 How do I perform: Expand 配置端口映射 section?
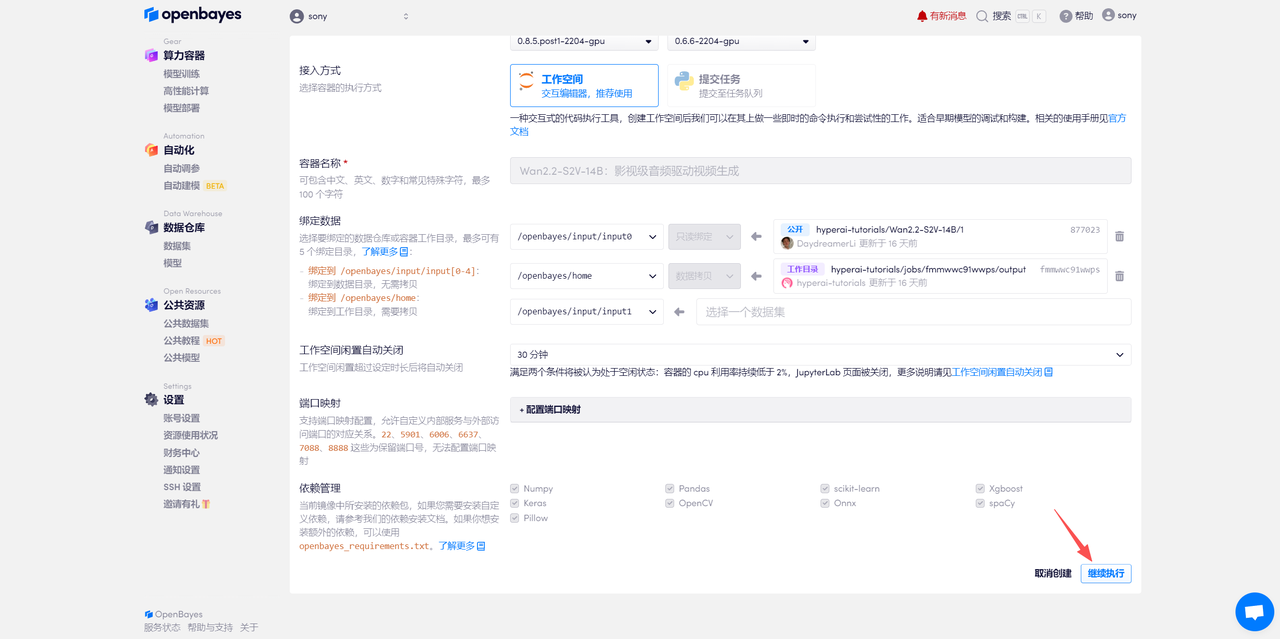click(x=820, y=410)
